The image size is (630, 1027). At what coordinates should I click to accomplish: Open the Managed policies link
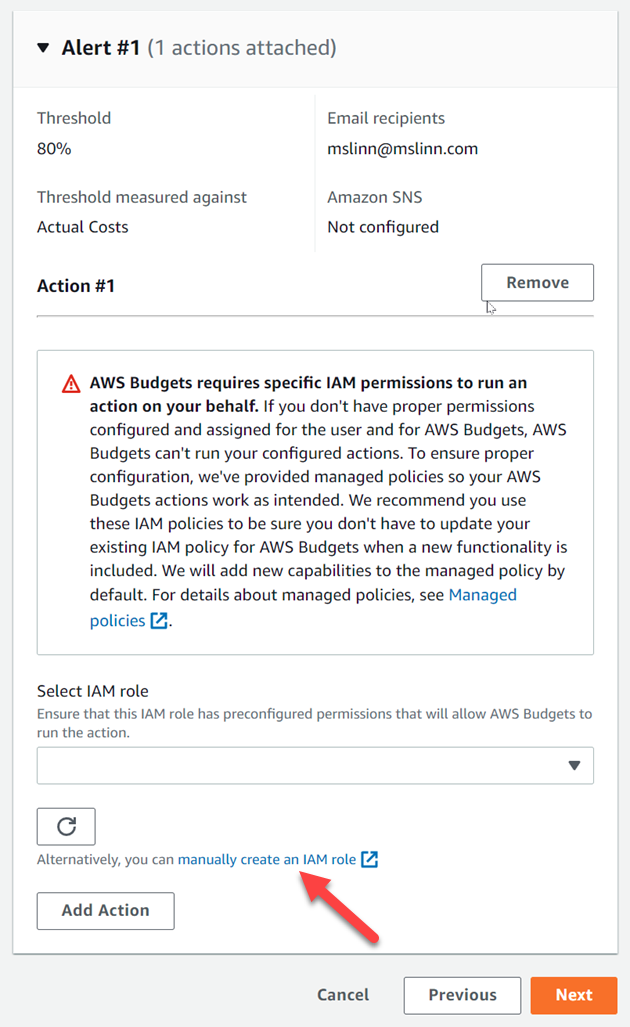click(482, 595)
